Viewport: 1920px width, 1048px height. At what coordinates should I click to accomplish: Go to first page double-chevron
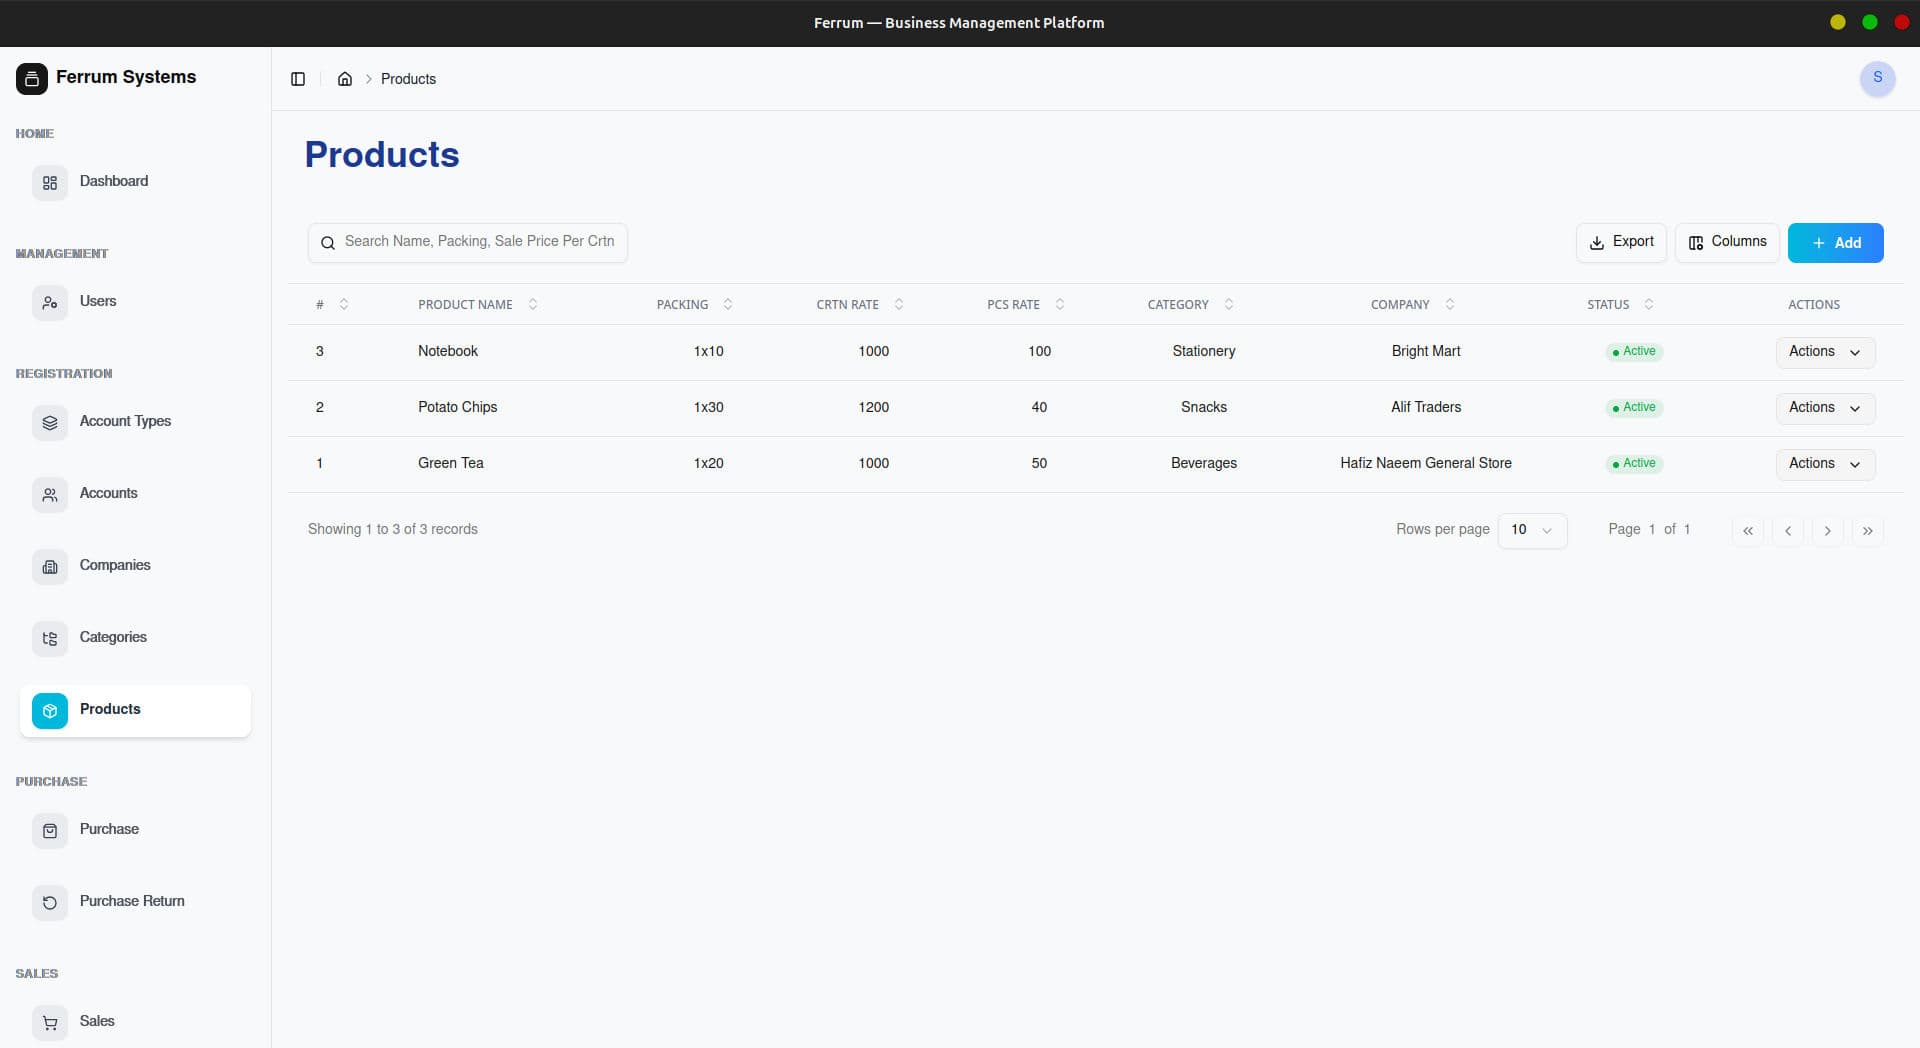tap(1748, 531)
